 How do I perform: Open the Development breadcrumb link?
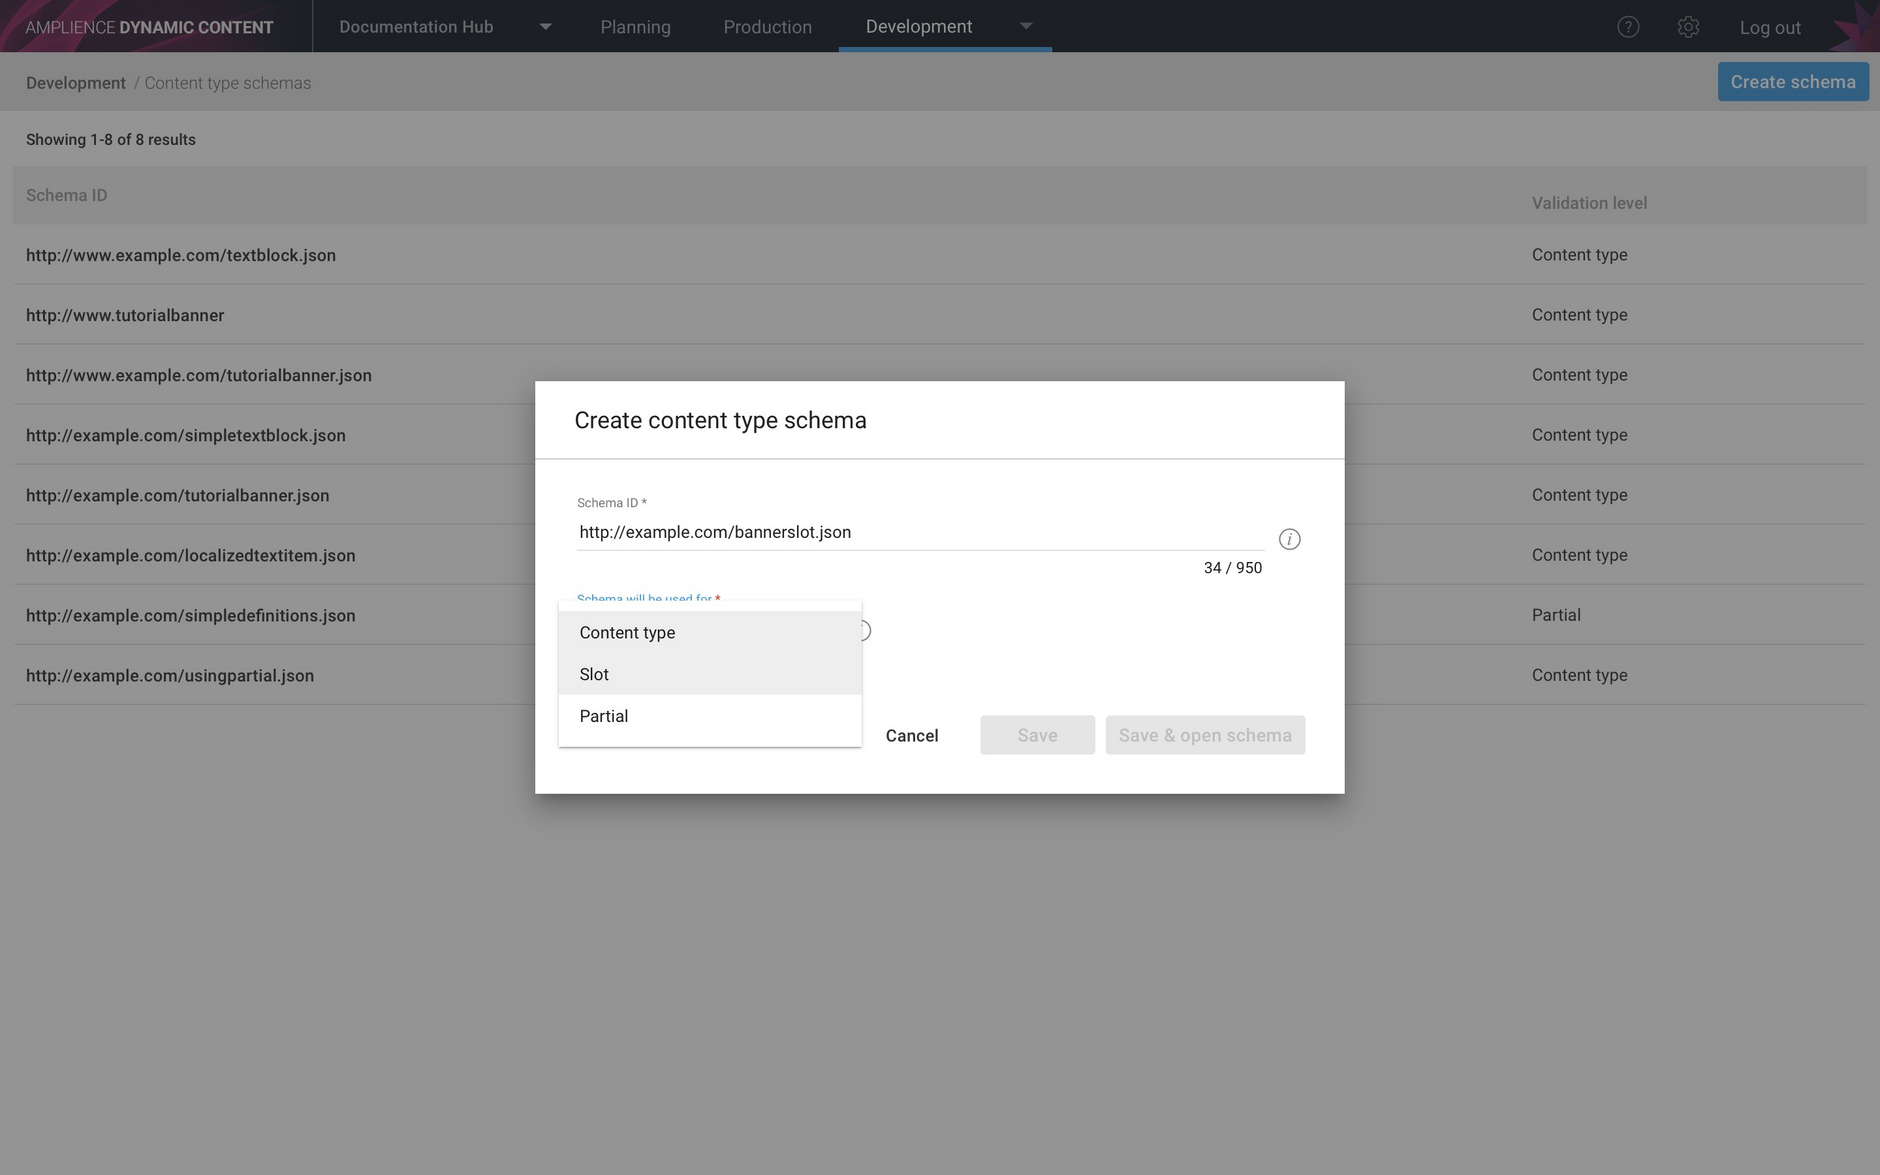coord(75,82)
